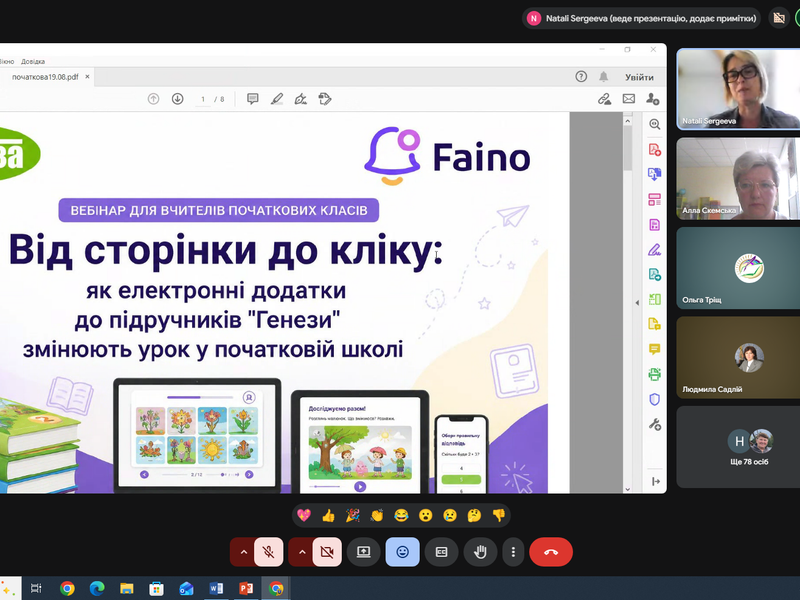
Task: Open Comment tool in sidebar
Action: (655, 349)
